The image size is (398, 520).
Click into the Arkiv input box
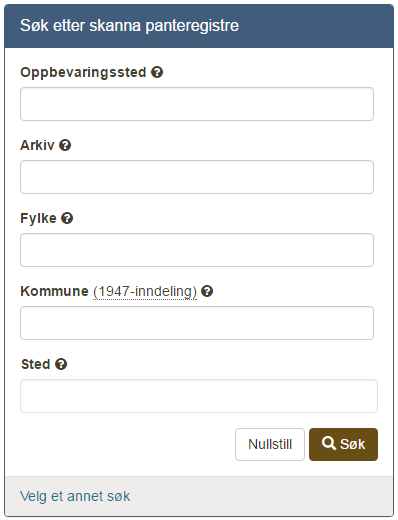click(x=197, y=177)
